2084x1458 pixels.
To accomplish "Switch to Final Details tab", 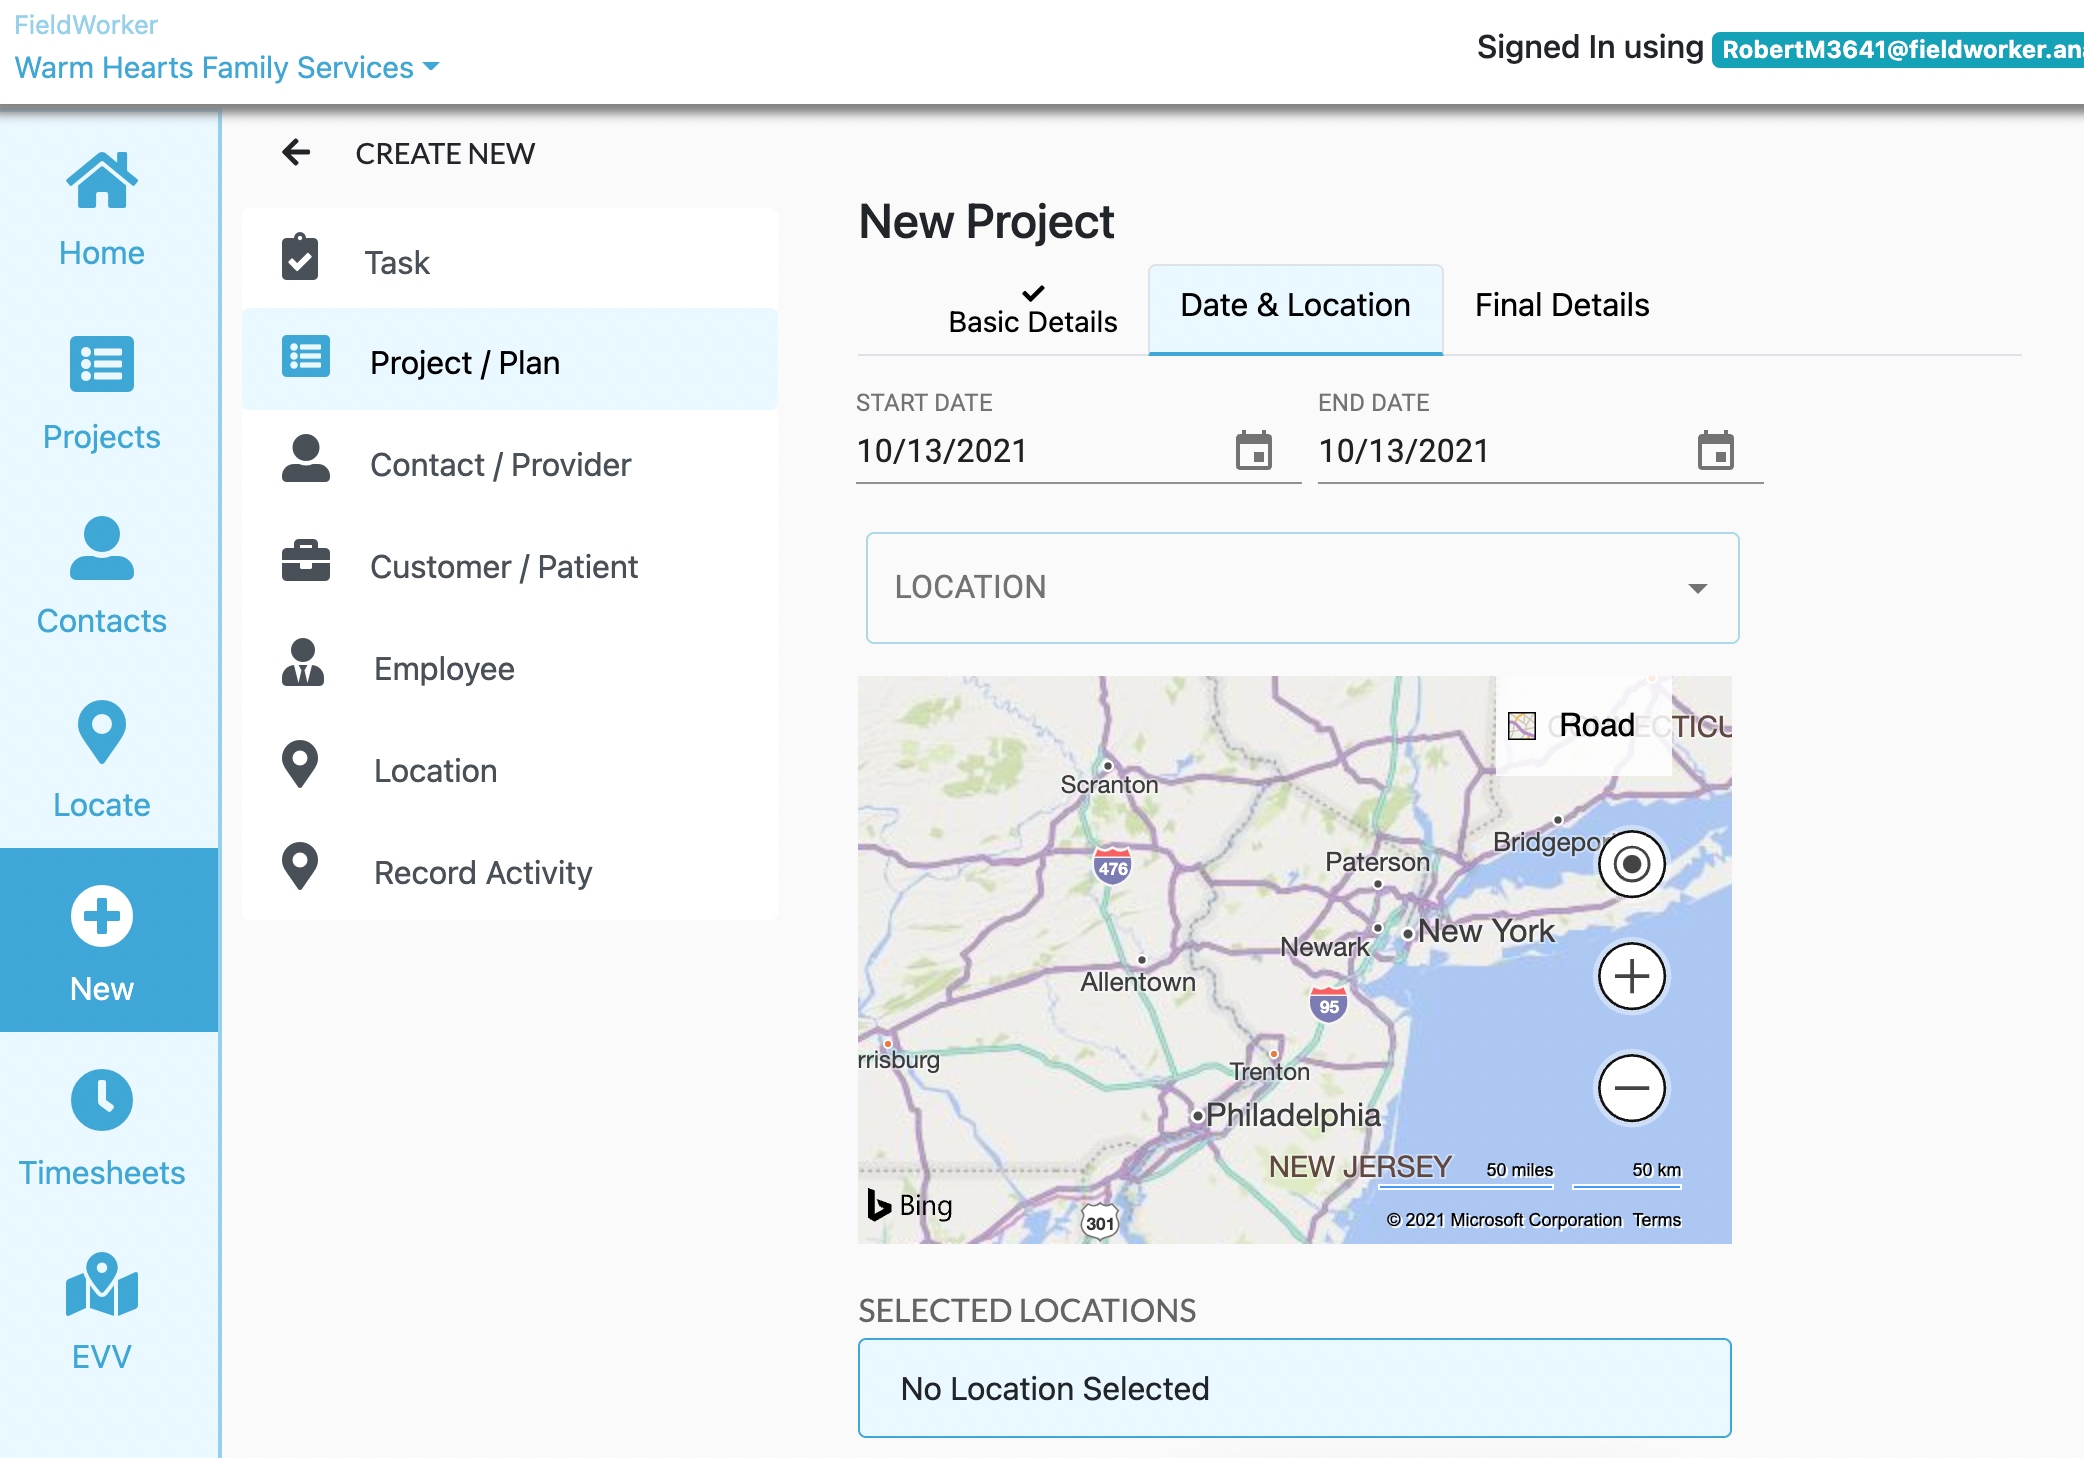I will 1561,305.
